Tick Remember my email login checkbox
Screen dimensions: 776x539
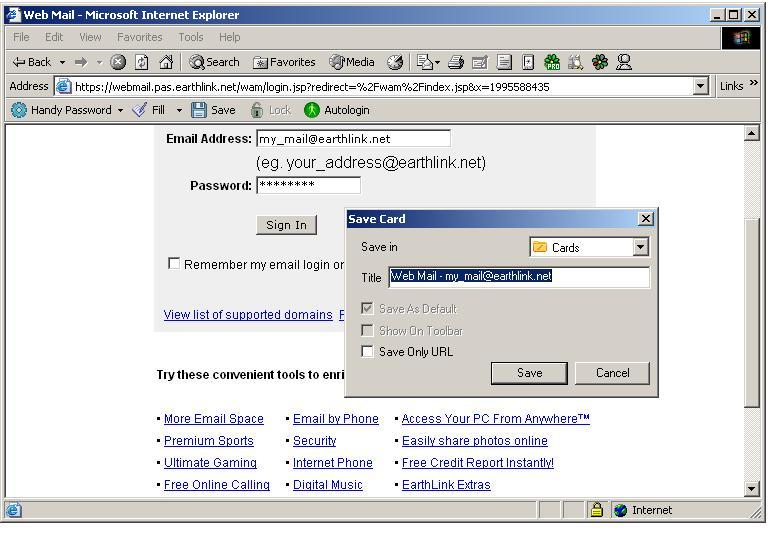coord(174,263)
